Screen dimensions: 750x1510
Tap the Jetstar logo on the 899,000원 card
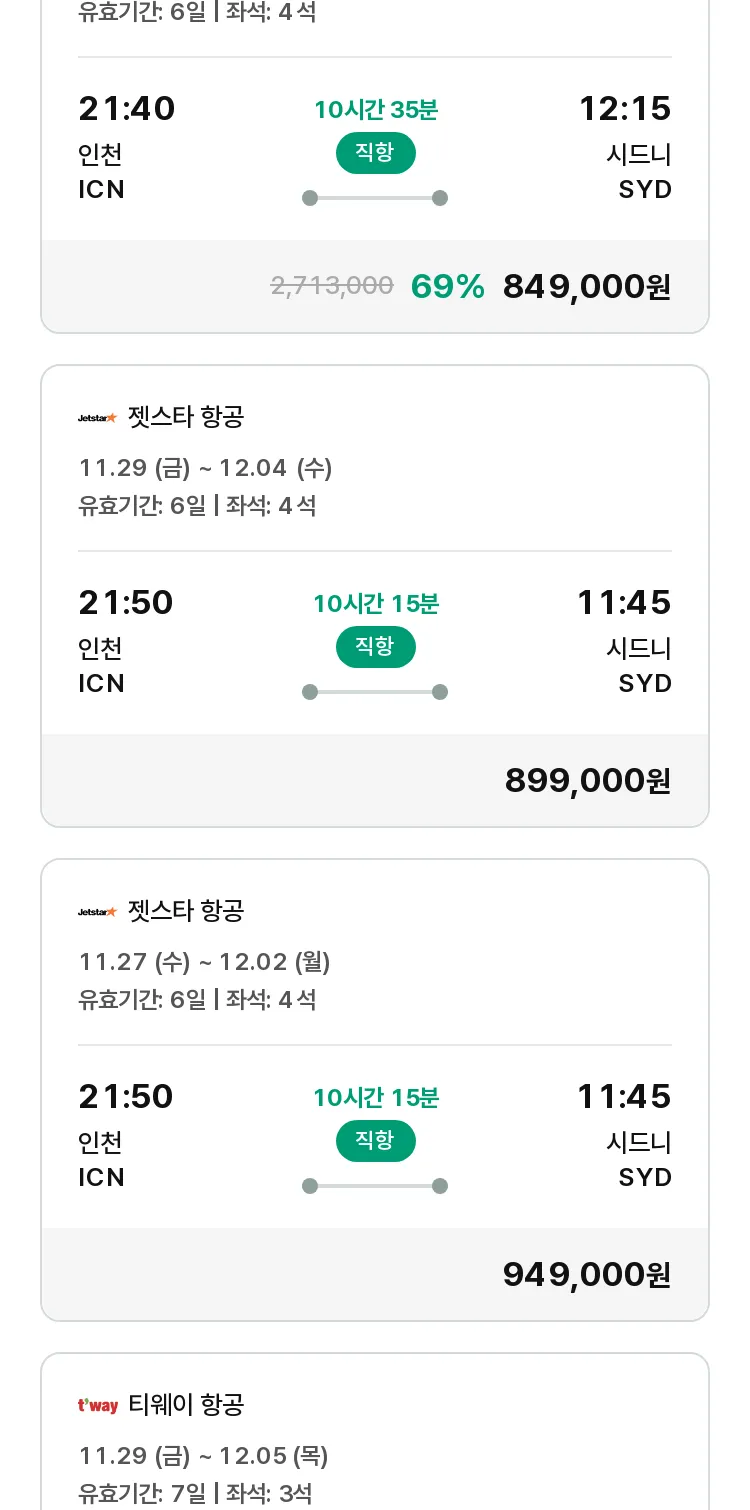(97, 418)
